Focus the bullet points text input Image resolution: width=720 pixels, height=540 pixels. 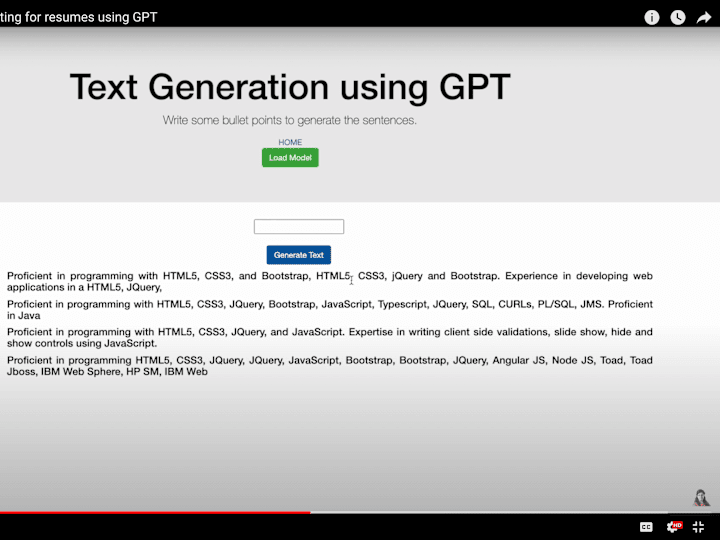click(x=299, y=226)
